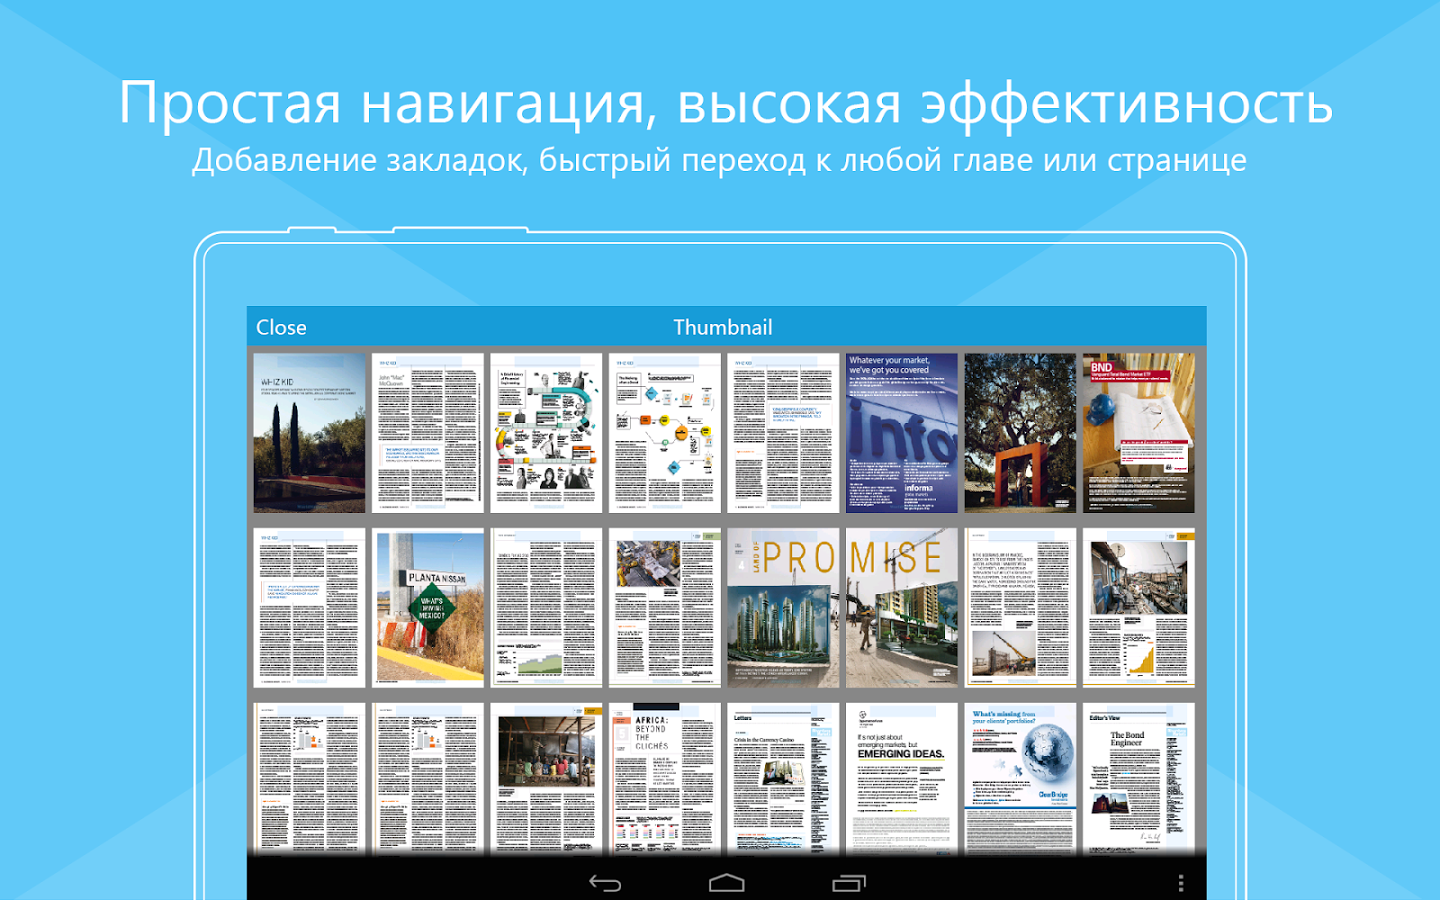Viewport: 1440px width, 900px height.
Task: Select the Emerging Ideas advertisement page
Action: tap(901, 778)
